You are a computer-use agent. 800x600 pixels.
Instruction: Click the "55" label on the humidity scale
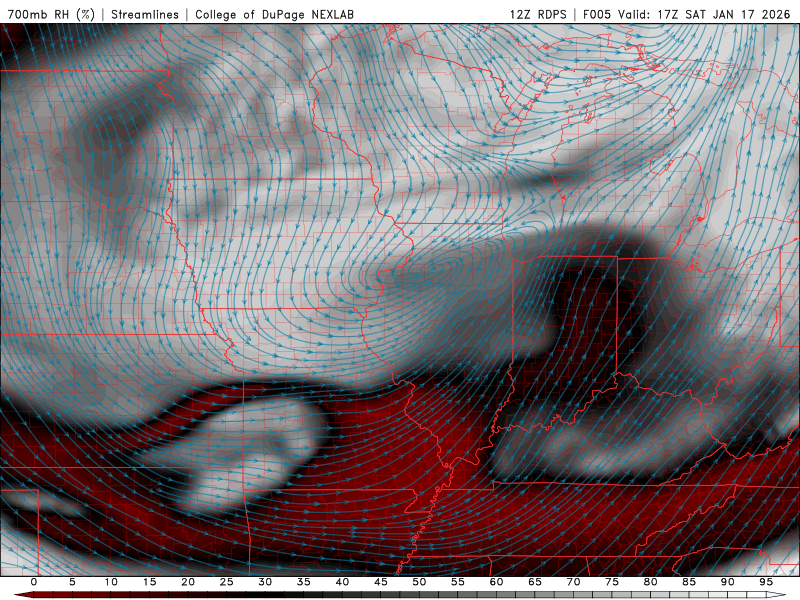pyautogui.click(x=458, y=582)
